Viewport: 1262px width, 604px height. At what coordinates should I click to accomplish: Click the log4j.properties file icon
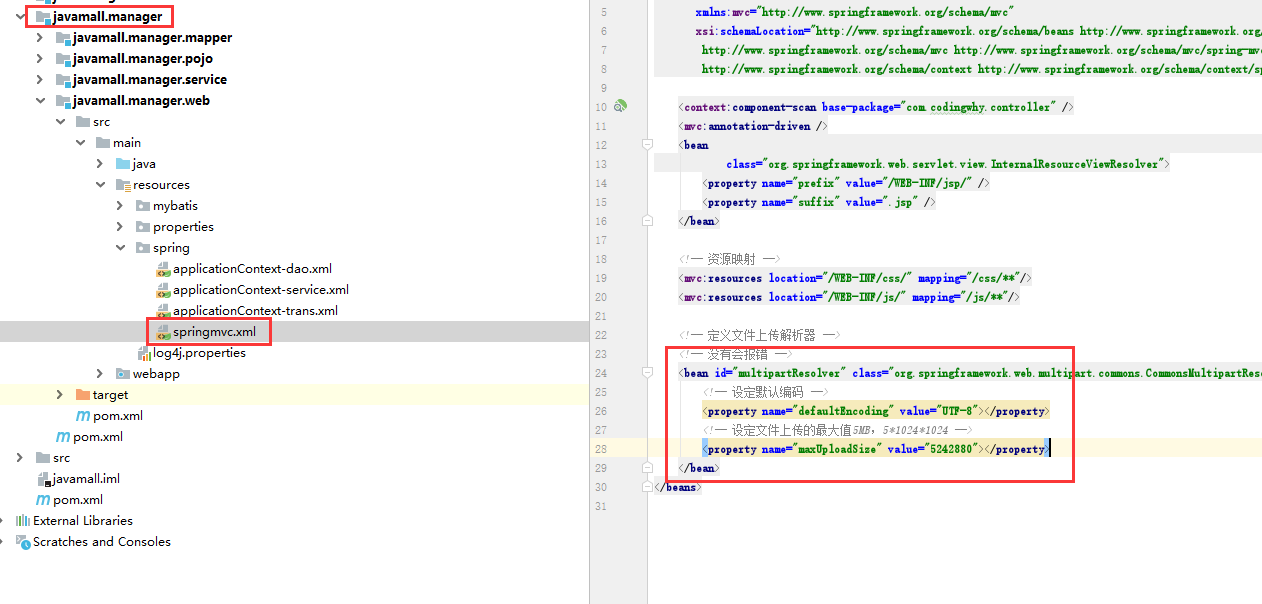tap(144, 353)
